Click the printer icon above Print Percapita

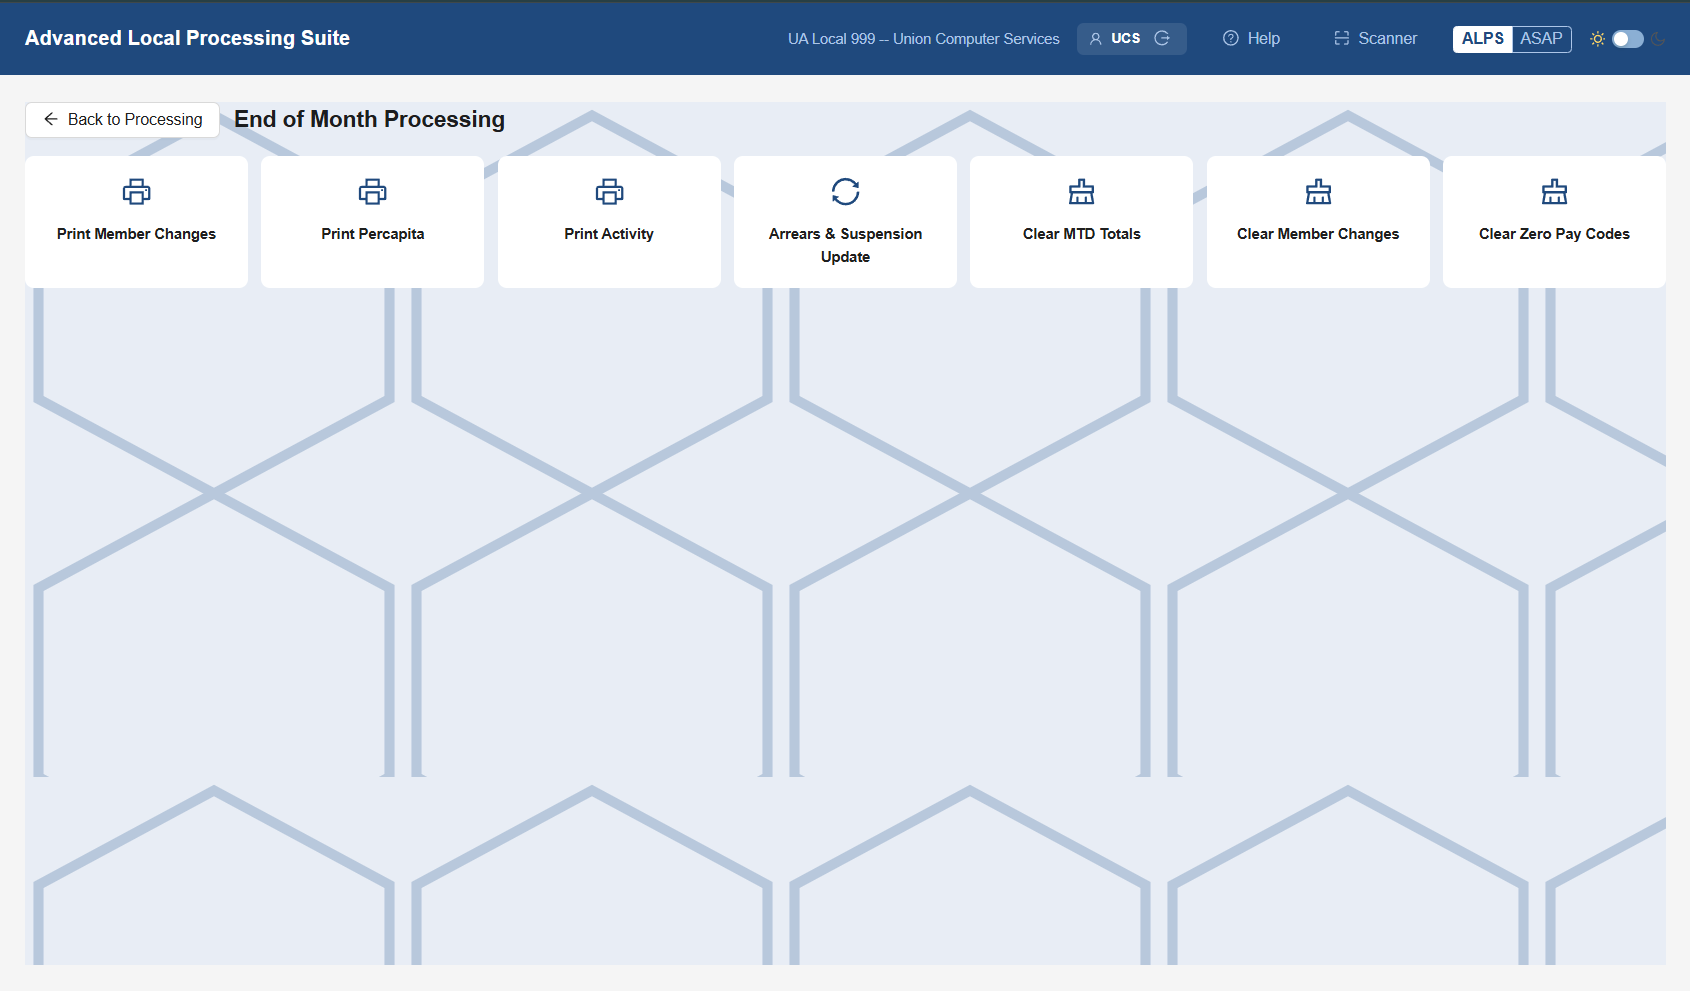372,191
